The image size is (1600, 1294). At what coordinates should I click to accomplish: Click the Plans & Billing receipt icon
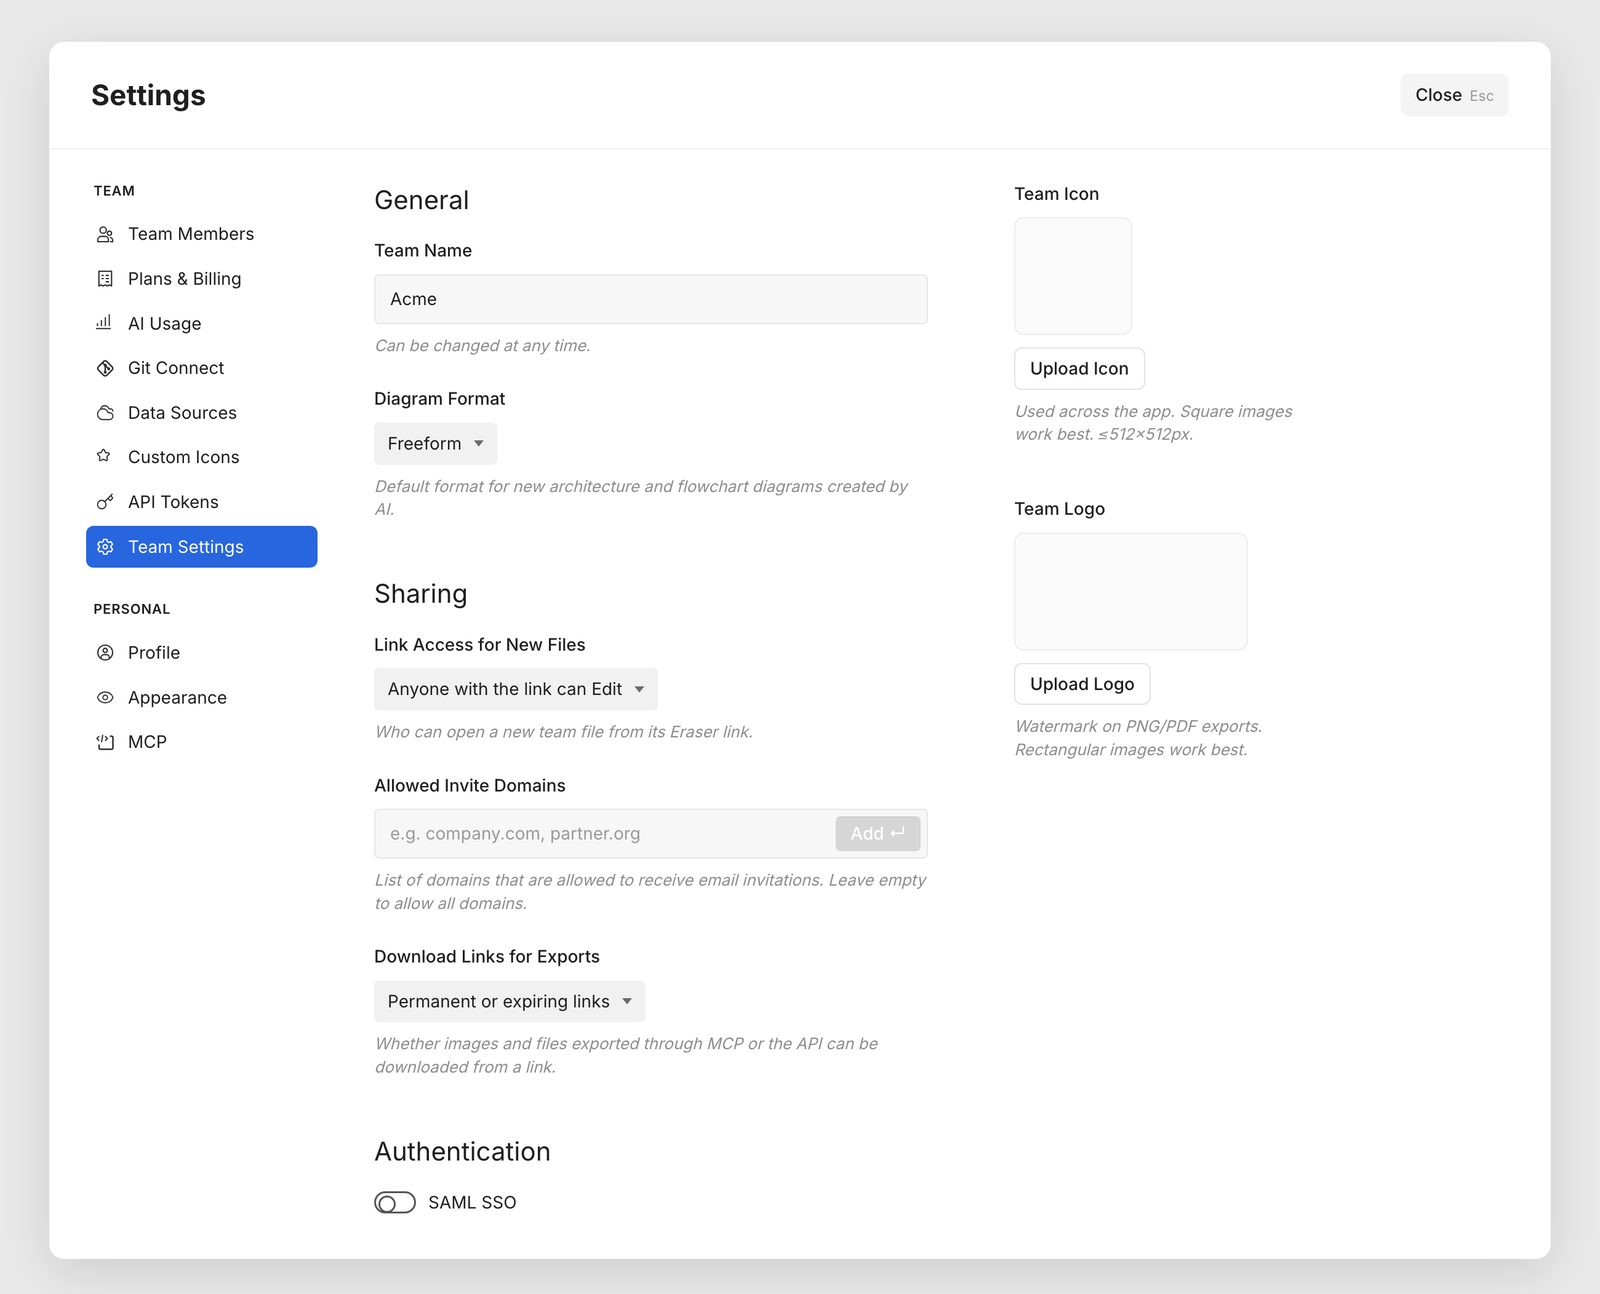tap(105, 279)
